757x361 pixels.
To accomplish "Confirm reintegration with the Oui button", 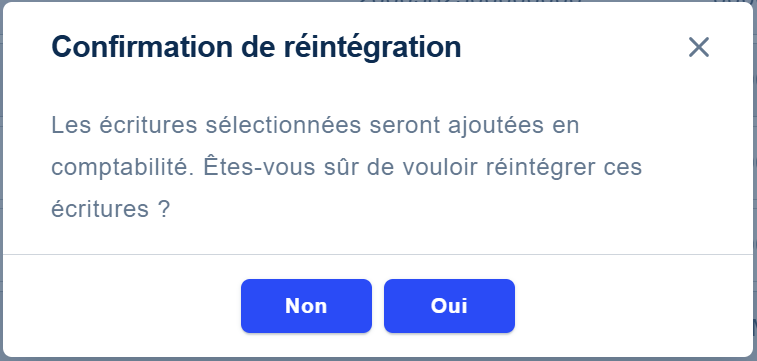I will click(449, 306).
